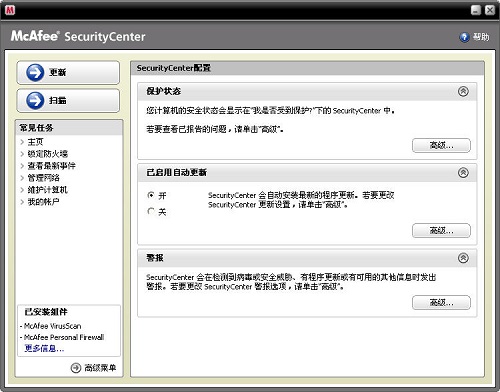This screenshot has width=500, height=392.
Task: Go to Home (主页) in common tasks
Action: (35, 142)
